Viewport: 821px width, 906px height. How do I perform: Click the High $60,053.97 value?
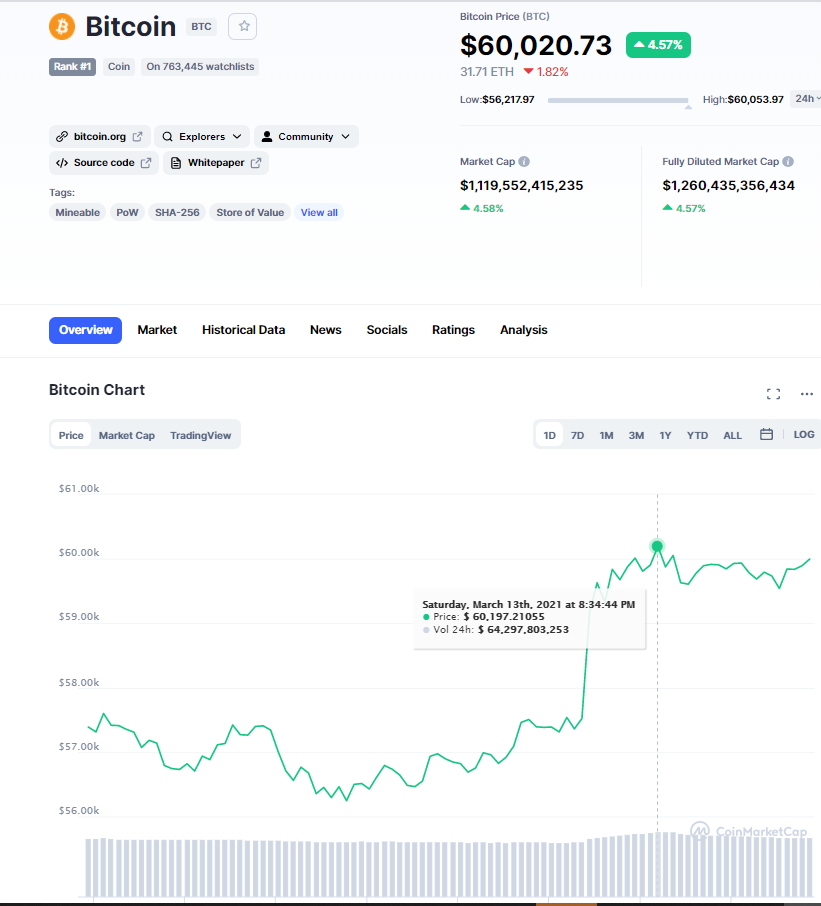coord(756,99)
